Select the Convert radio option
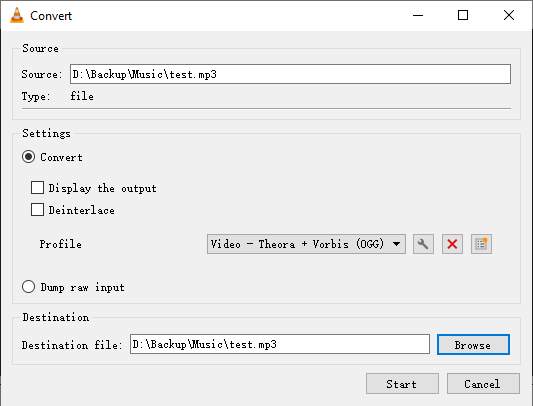The image size is (533, 406). pos(29,157)
